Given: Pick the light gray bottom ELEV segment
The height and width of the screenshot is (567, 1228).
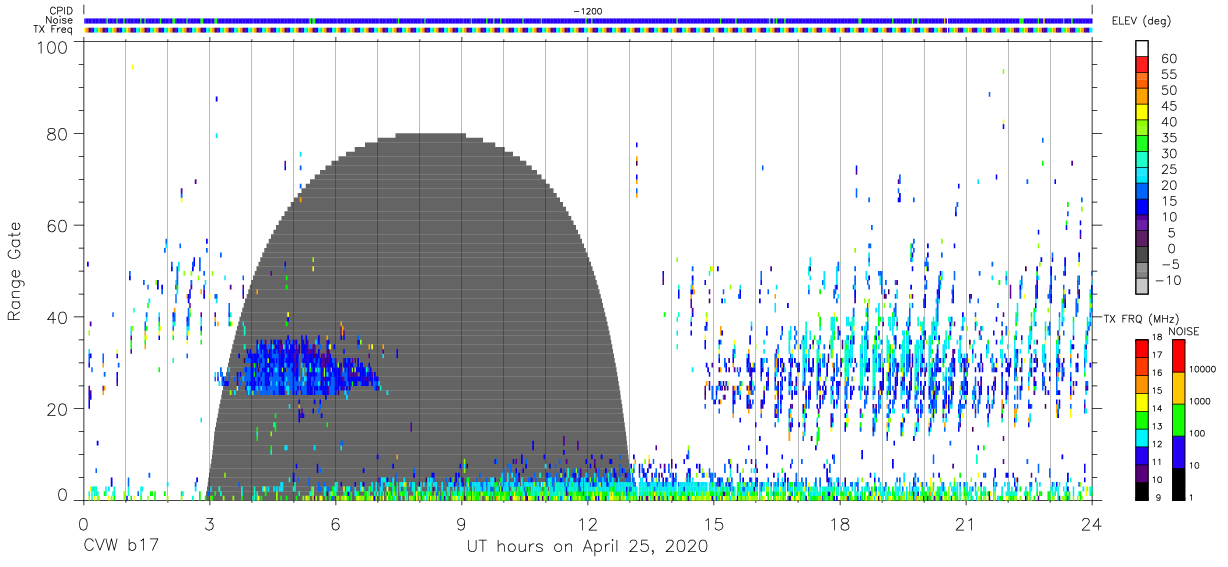Looking at the screenshot, I should [x=1142, y=286].
